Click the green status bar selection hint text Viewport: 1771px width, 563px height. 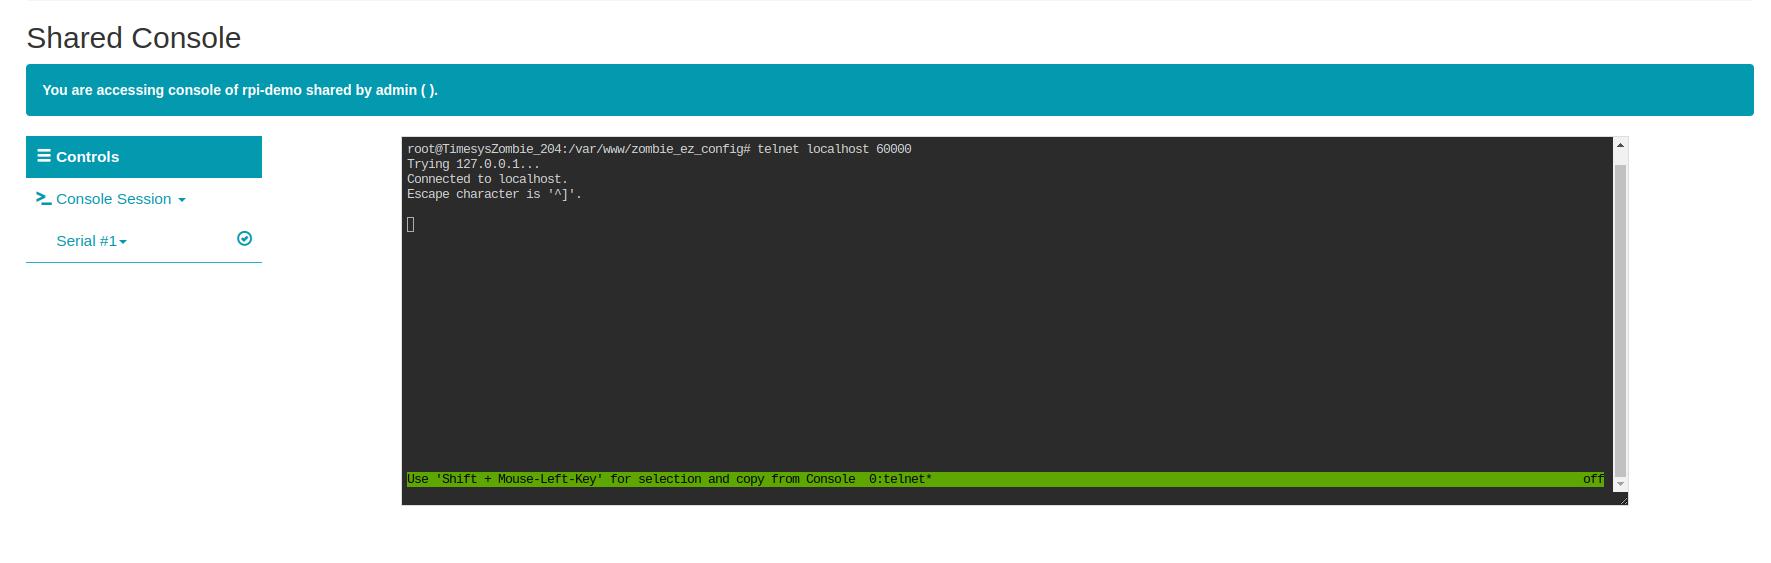point(631,479)
